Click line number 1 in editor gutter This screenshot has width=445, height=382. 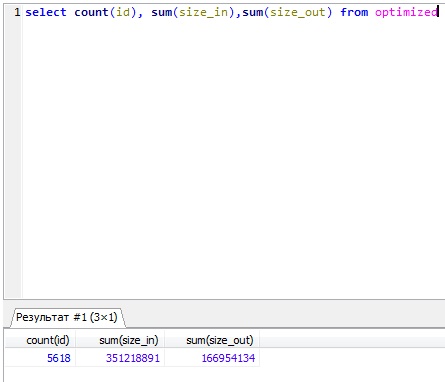[x=17, y=12]
